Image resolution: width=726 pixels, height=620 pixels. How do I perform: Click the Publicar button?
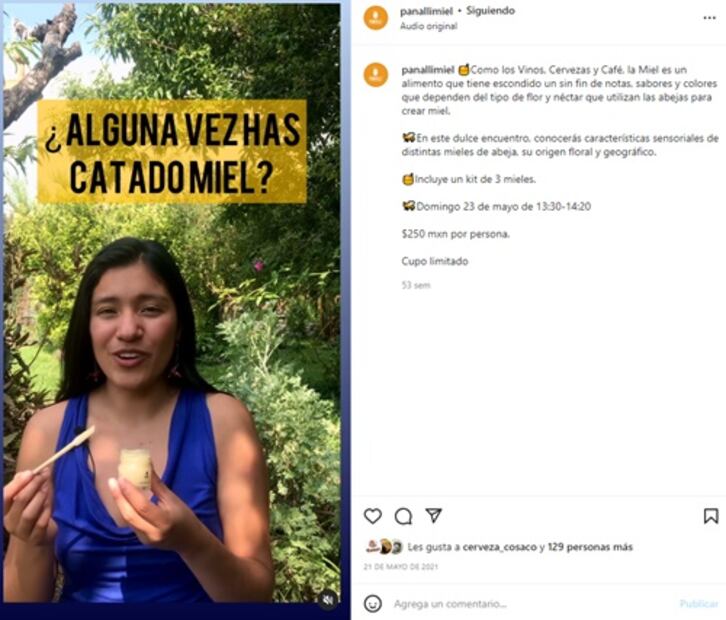[698, 603]
